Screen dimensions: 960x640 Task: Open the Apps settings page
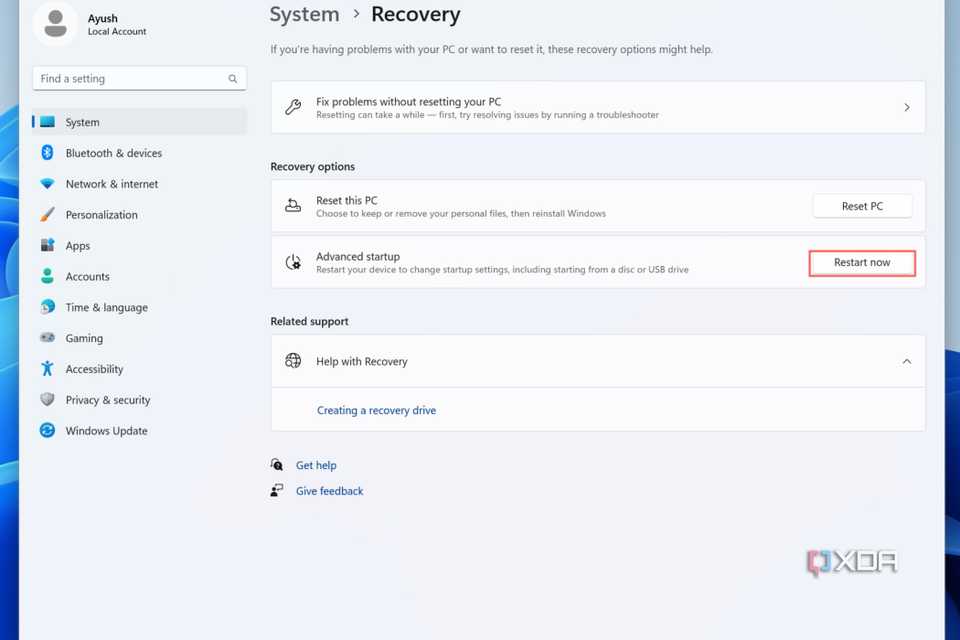tap(140, 245)
